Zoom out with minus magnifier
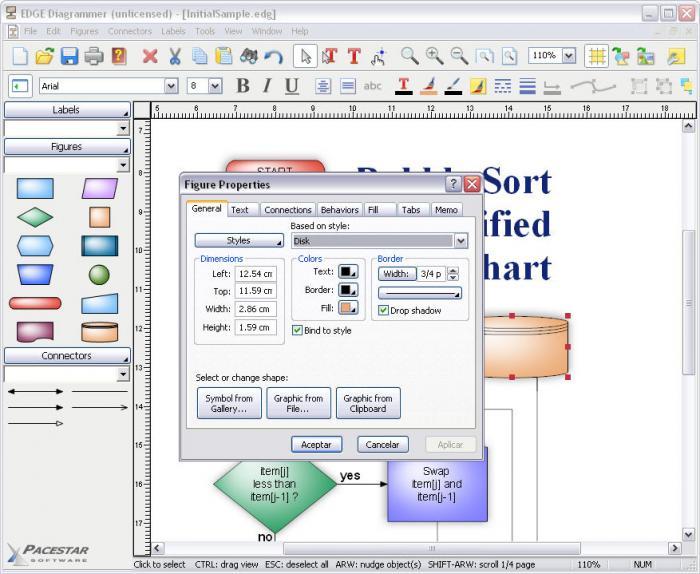Viewport: 700px width, 574px height. pos(459,56)
